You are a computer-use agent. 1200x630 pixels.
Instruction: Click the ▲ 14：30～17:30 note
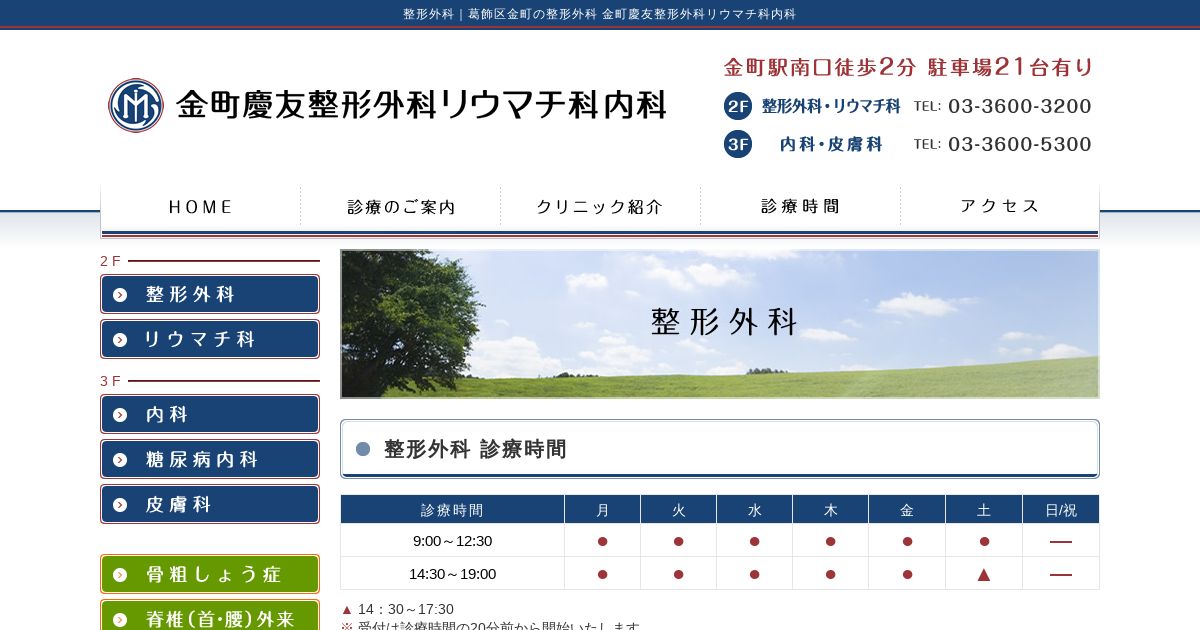click(x=397, y=609)
